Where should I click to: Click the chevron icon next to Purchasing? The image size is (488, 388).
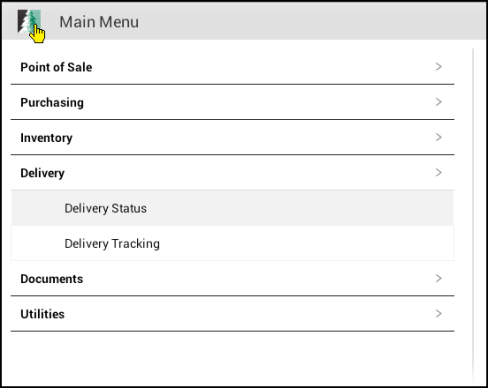tap(439, 102)
